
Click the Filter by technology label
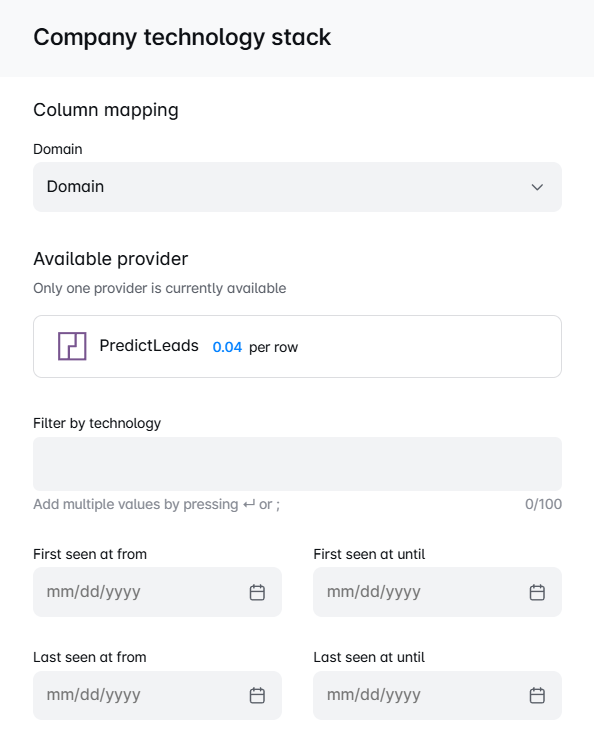(x=97, y=423)
